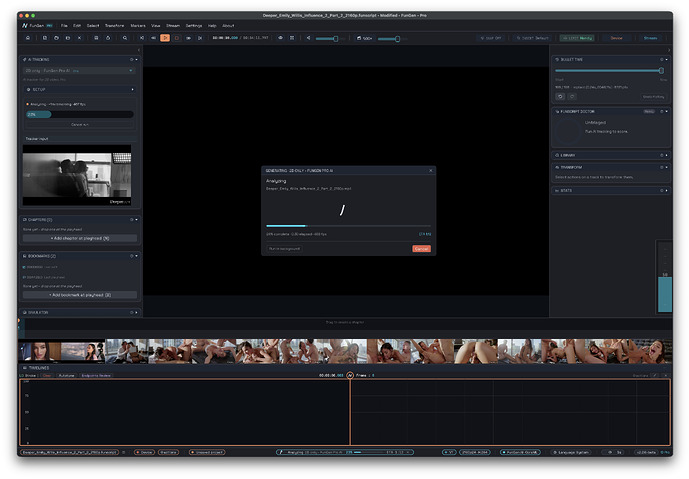The image size is (689, 479).
Task: Collapse the Transform panel
Action: [667, 167]
